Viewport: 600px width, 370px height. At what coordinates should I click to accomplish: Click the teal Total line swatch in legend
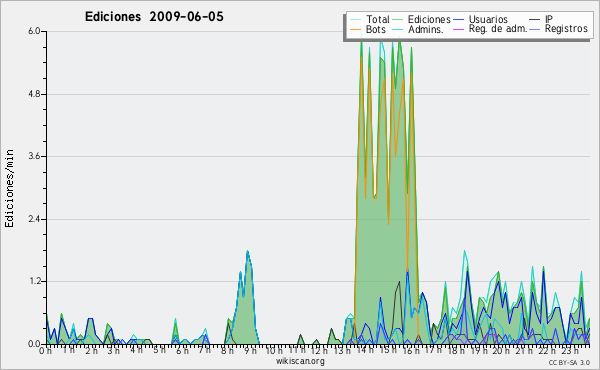356,20
